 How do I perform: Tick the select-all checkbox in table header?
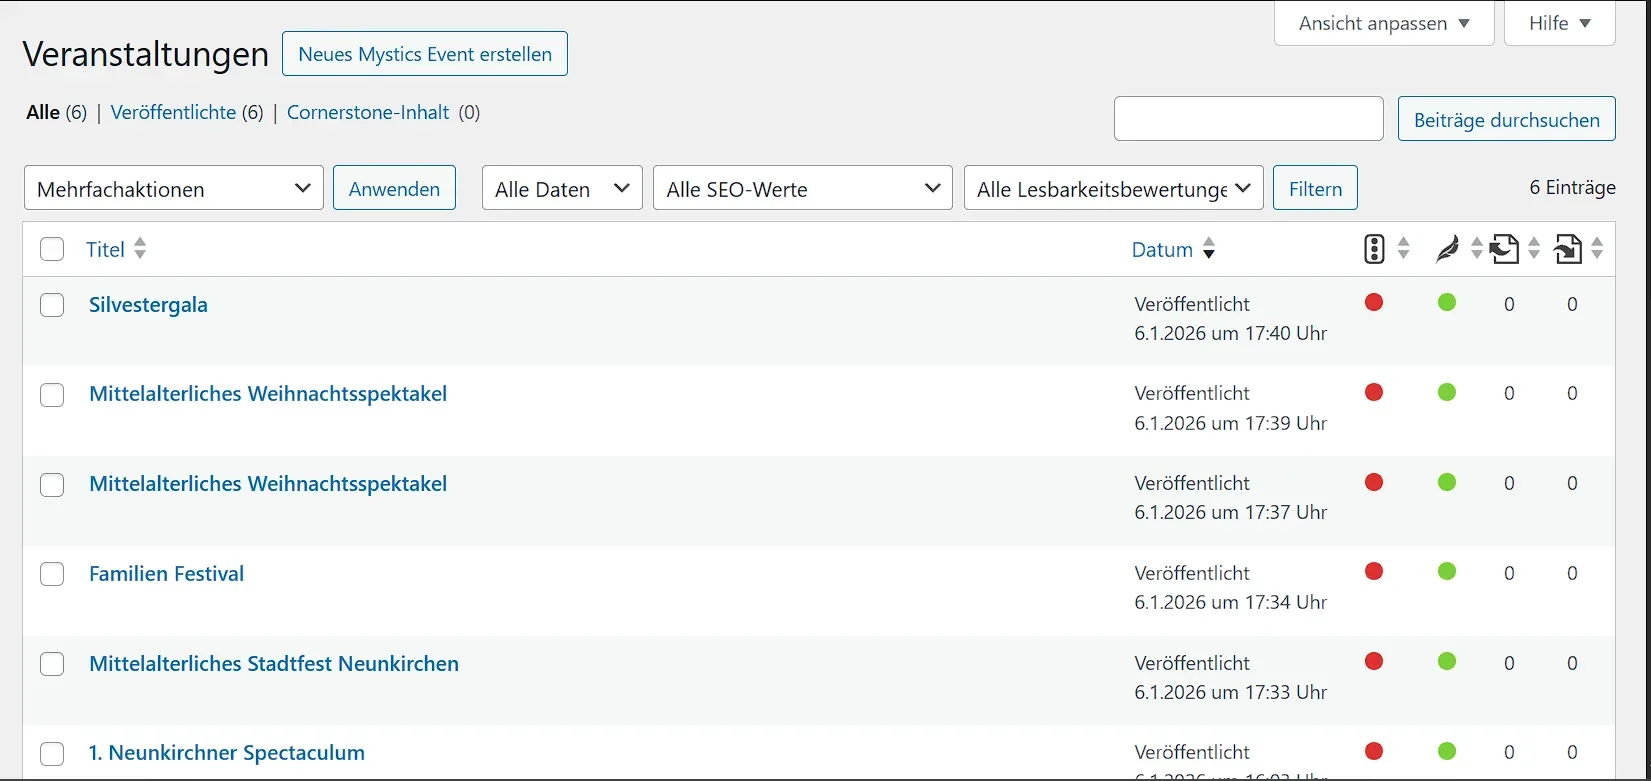point(52,249)
